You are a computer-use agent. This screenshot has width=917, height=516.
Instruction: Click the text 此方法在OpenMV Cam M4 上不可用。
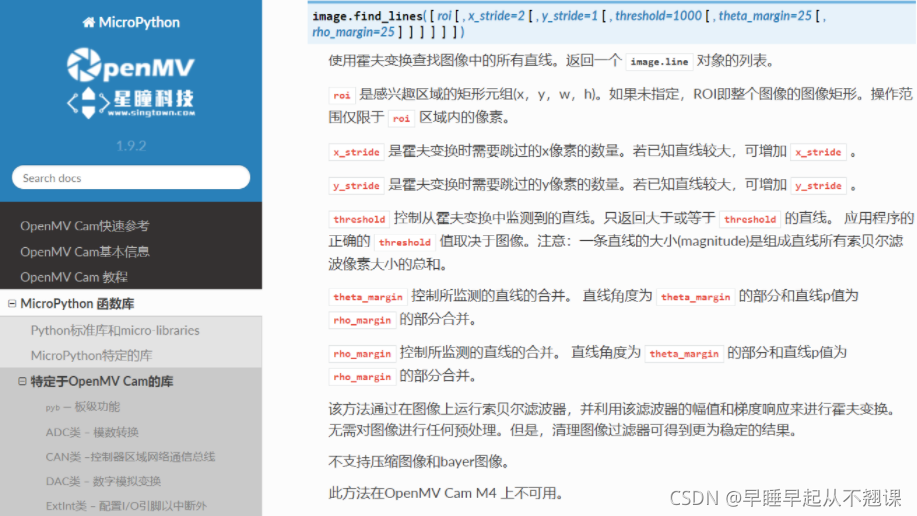(x=446, y=493)
